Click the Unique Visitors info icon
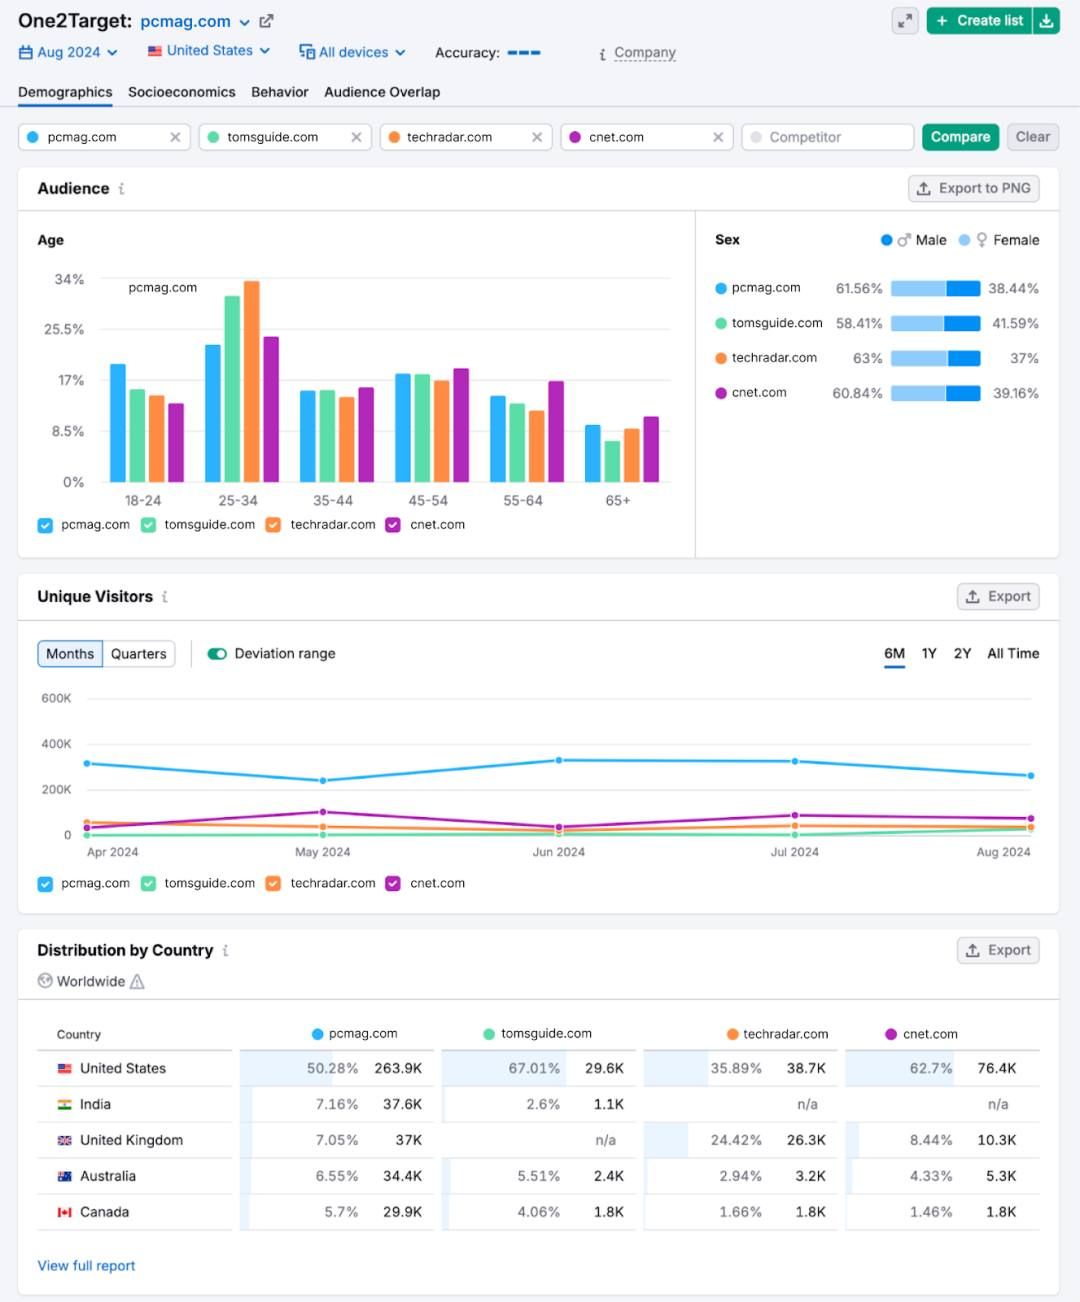Image resolution: width=1080 pixels, height=1302 pixels. click(165, 597)
